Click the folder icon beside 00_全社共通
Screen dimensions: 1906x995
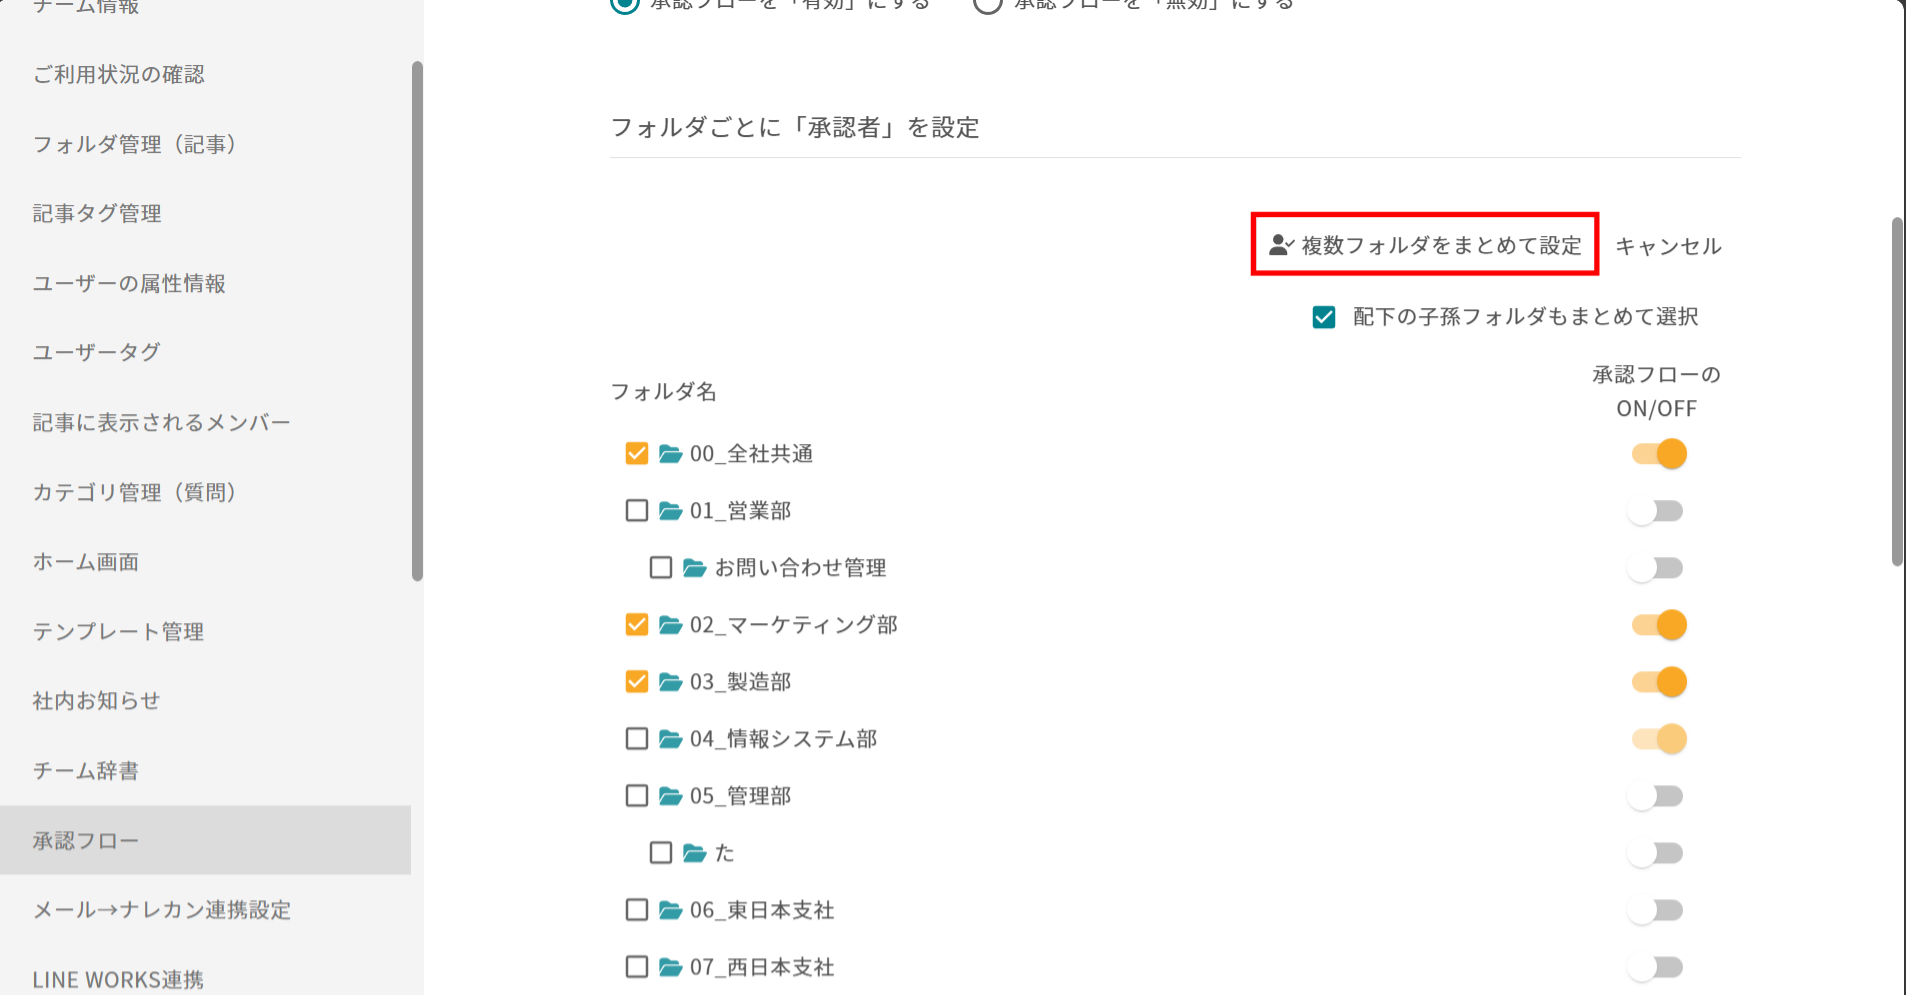pyautogui.click(x=670, y=454)
